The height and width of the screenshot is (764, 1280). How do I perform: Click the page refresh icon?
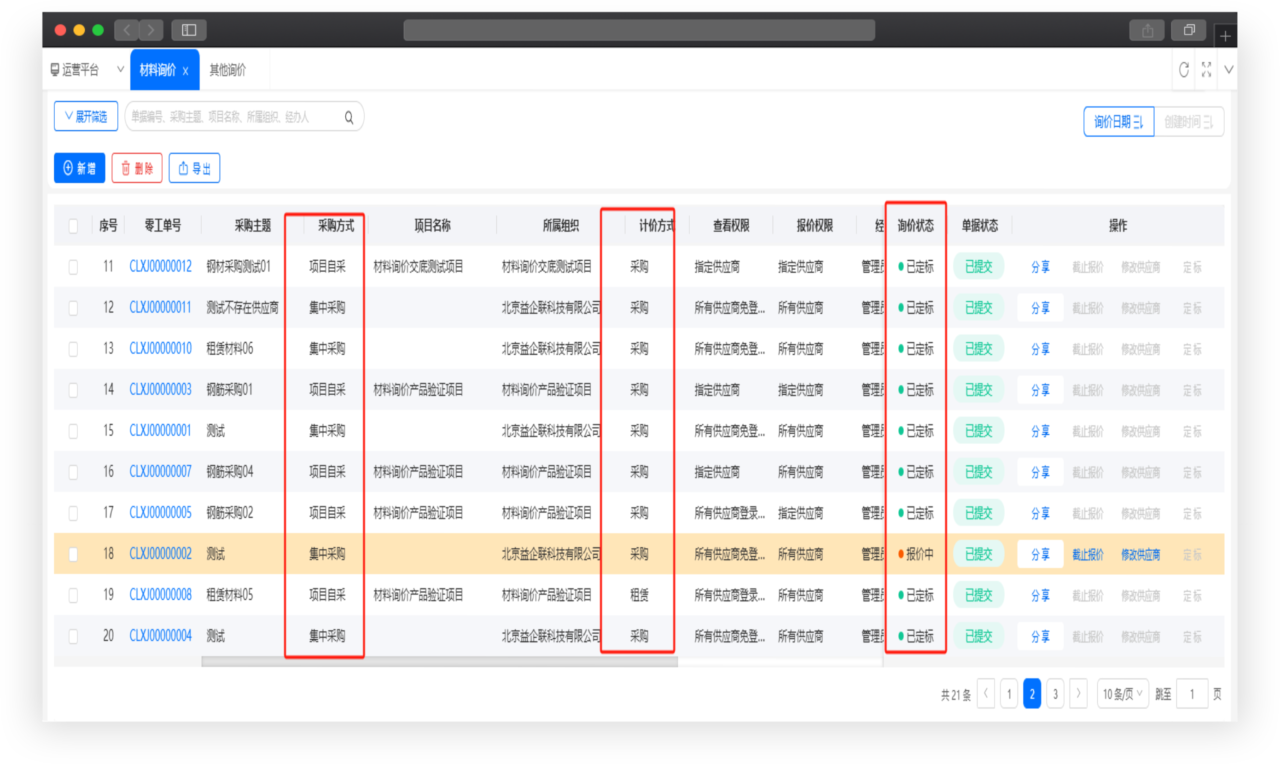click(1184, 70)
